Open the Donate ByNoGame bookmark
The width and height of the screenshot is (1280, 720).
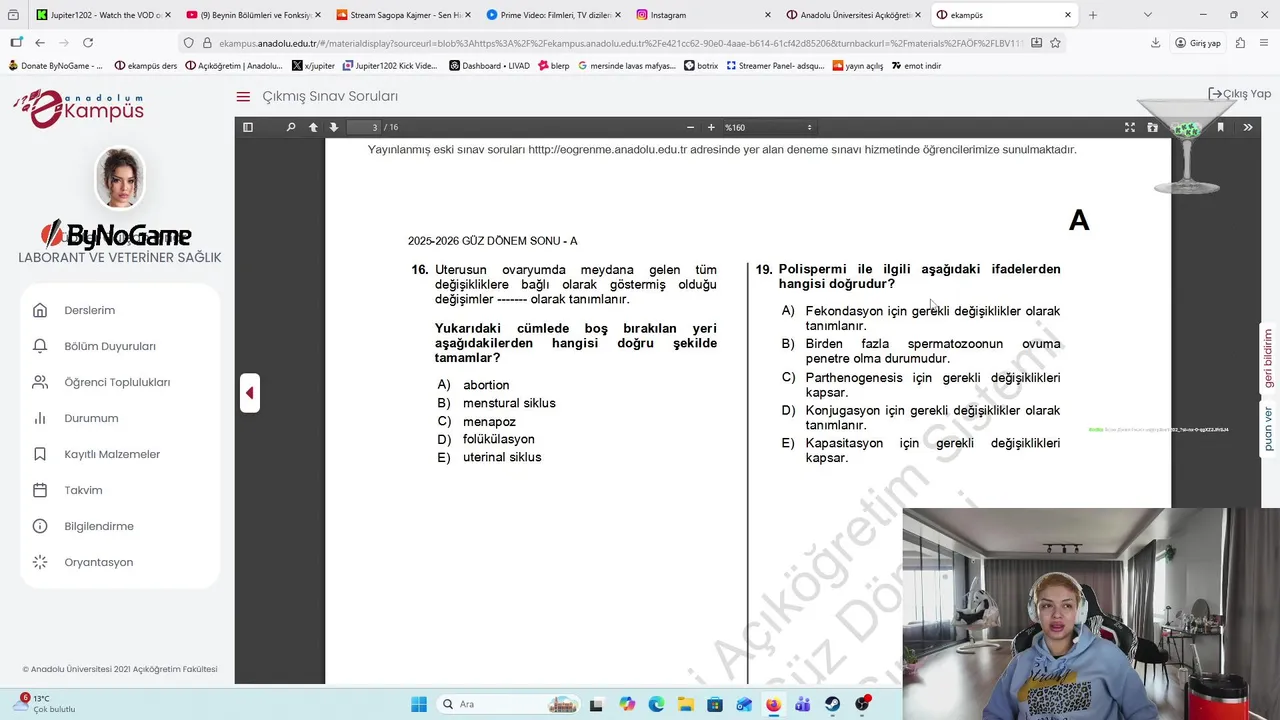56,66
